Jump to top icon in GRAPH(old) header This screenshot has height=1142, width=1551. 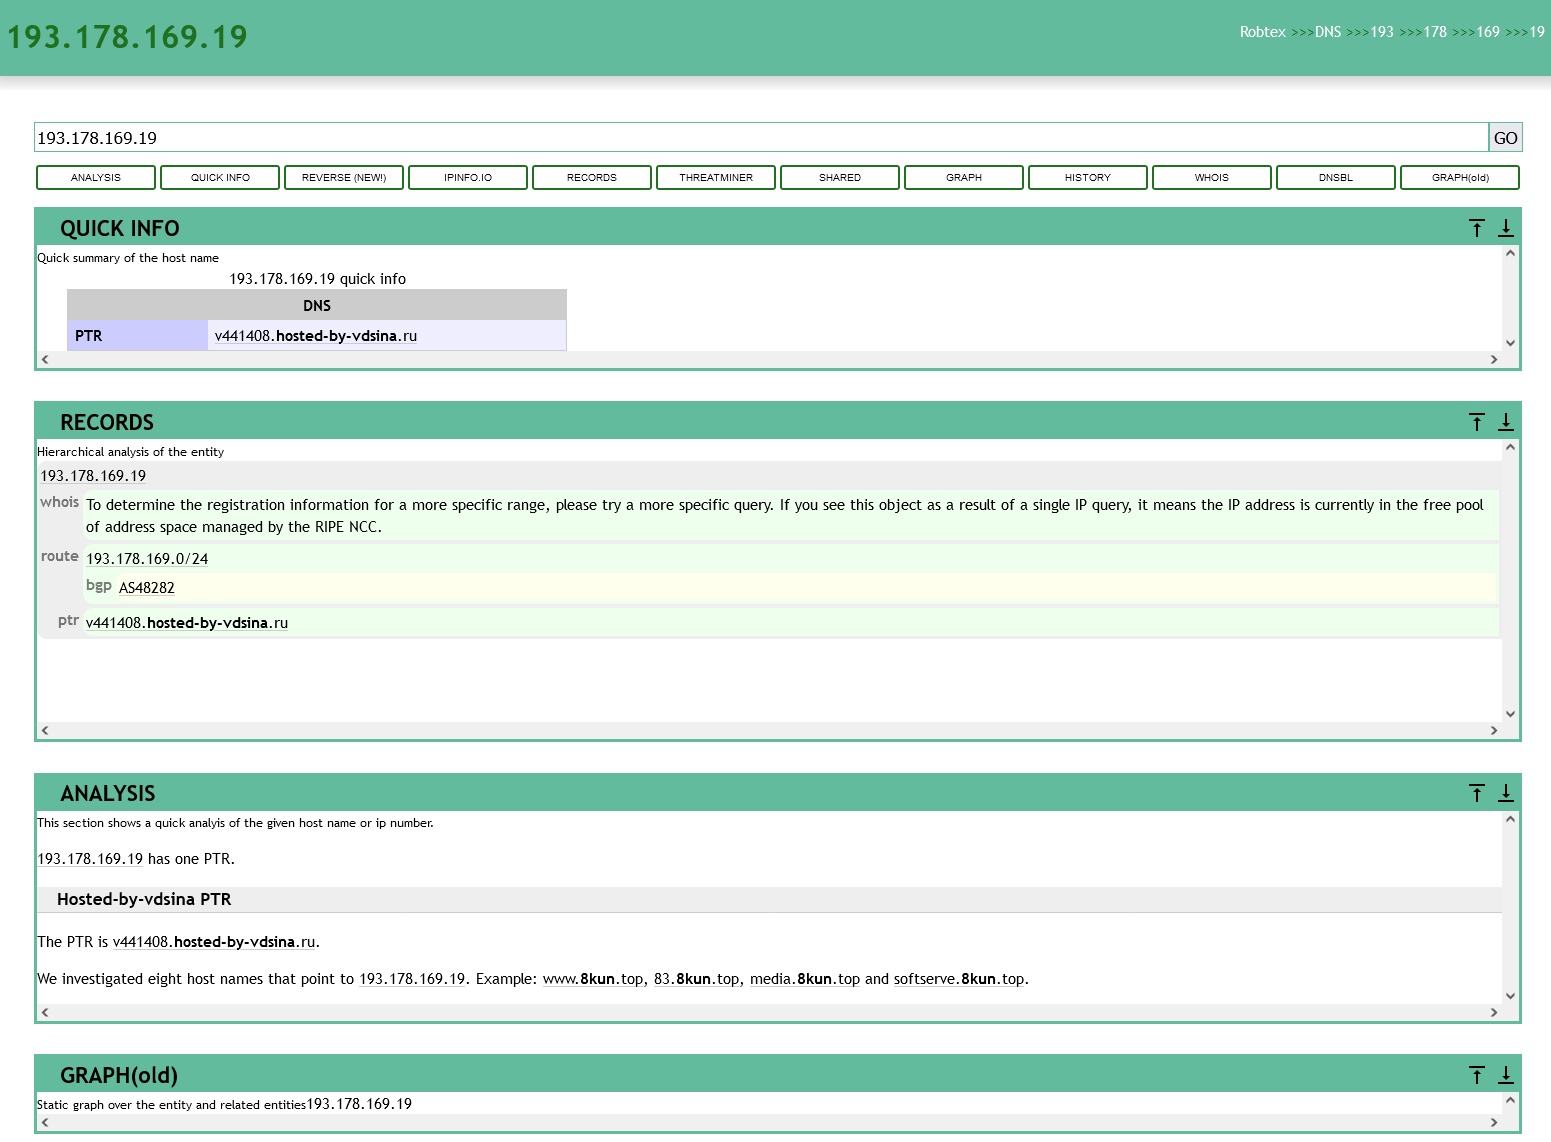tap(1477, 1075)
